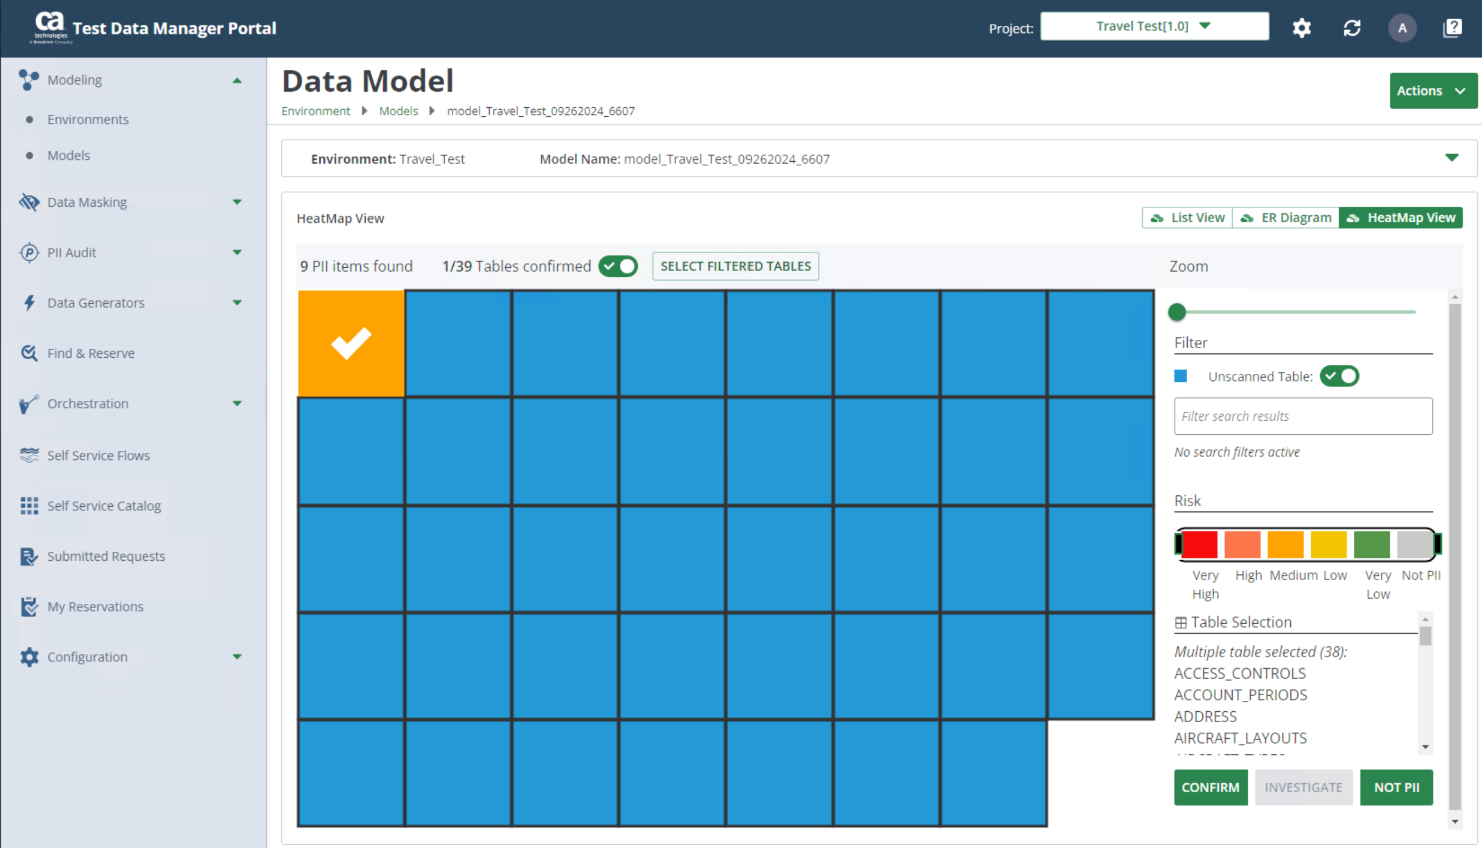Click the confirmed orange checkmark tile
This screenshot has height=848, width=1482.
[x=351, y=343]
